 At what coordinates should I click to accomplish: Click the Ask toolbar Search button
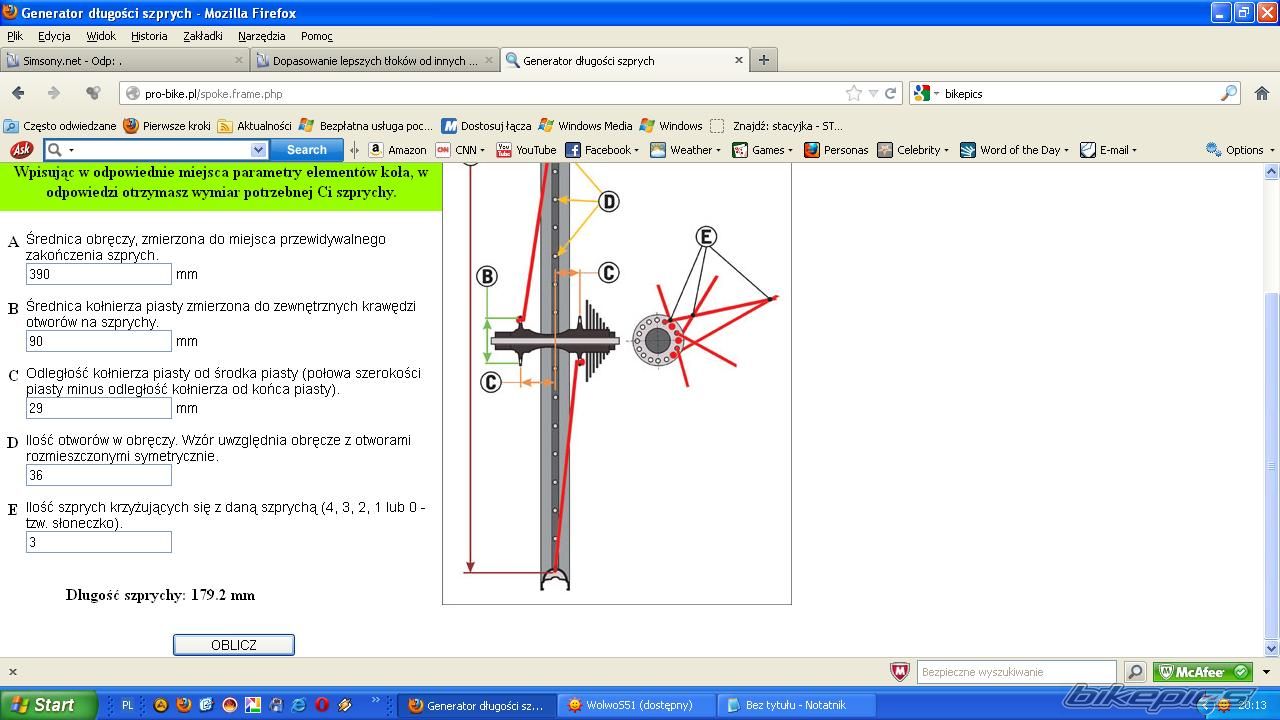tap(306, 150)
